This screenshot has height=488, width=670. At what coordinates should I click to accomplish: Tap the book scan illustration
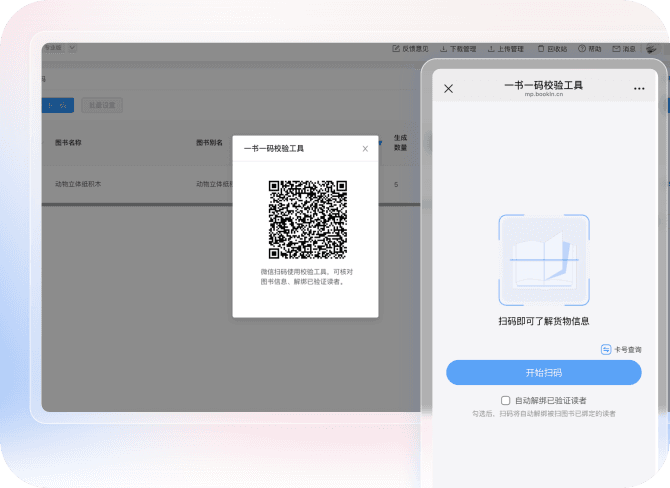[x=544, y=260]
